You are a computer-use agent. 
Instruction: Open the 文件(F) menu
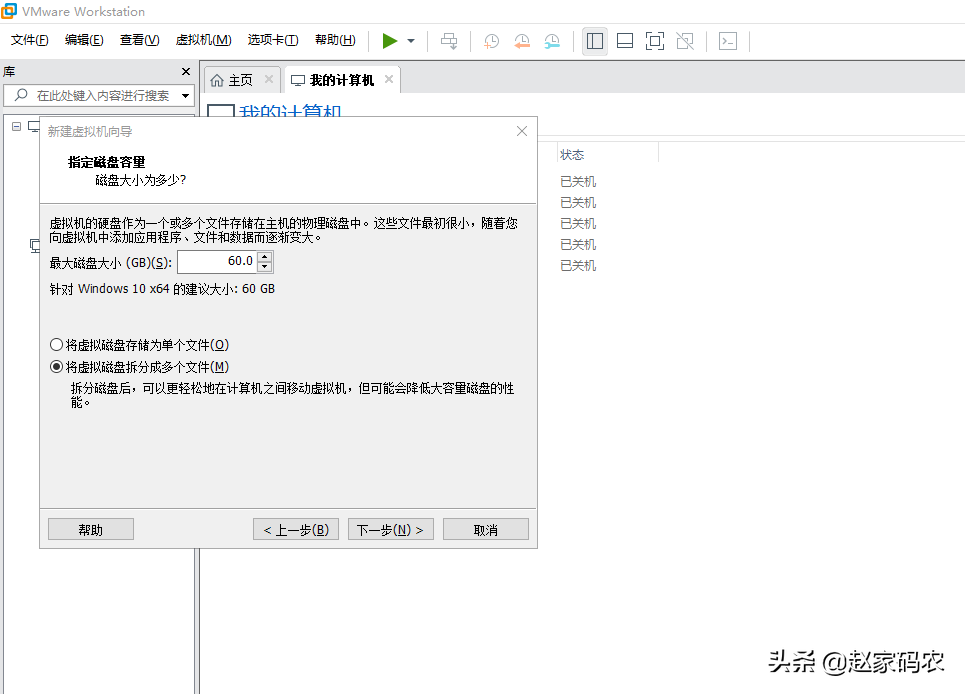30,40
